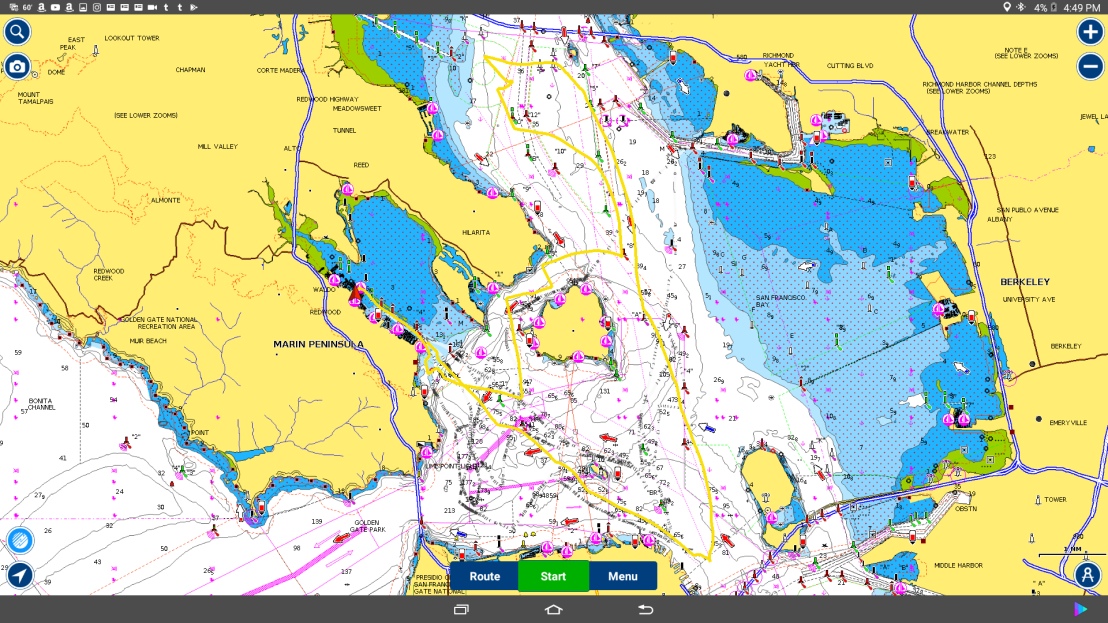This screenshot has width=1108, height=623.
Task: Open the Menu tab
Action: click(x=622, y=576)
